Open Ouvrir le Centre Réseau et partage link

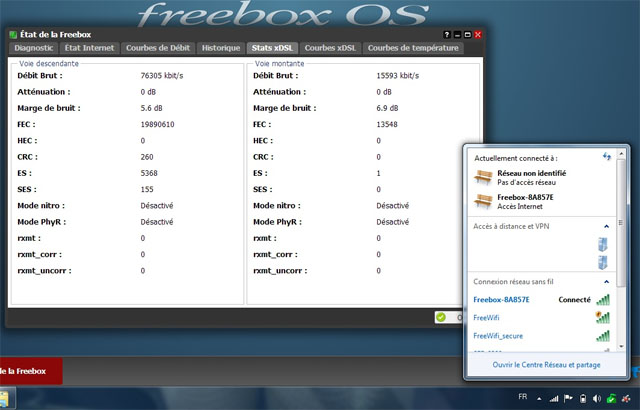pyautogui.click(x=546, y=365)
